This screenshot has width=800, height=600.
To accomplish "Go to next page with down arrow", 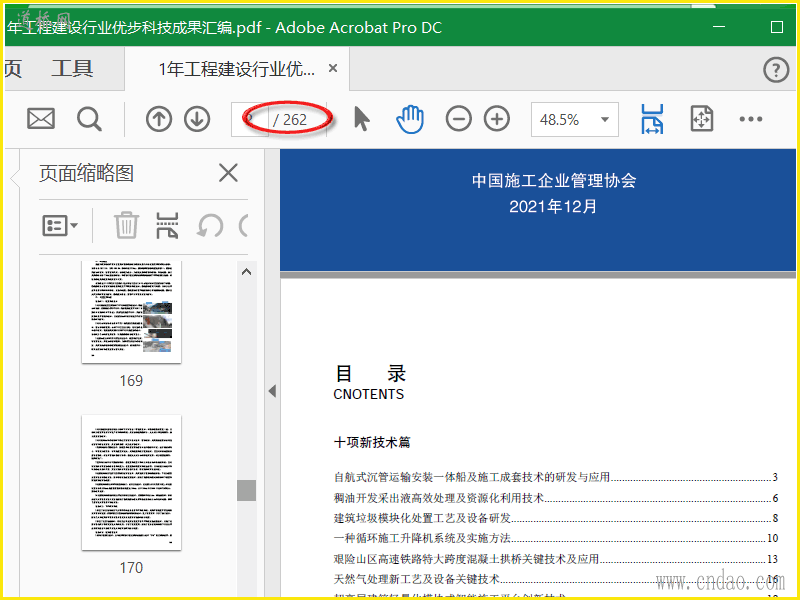I will pos(197,119).
